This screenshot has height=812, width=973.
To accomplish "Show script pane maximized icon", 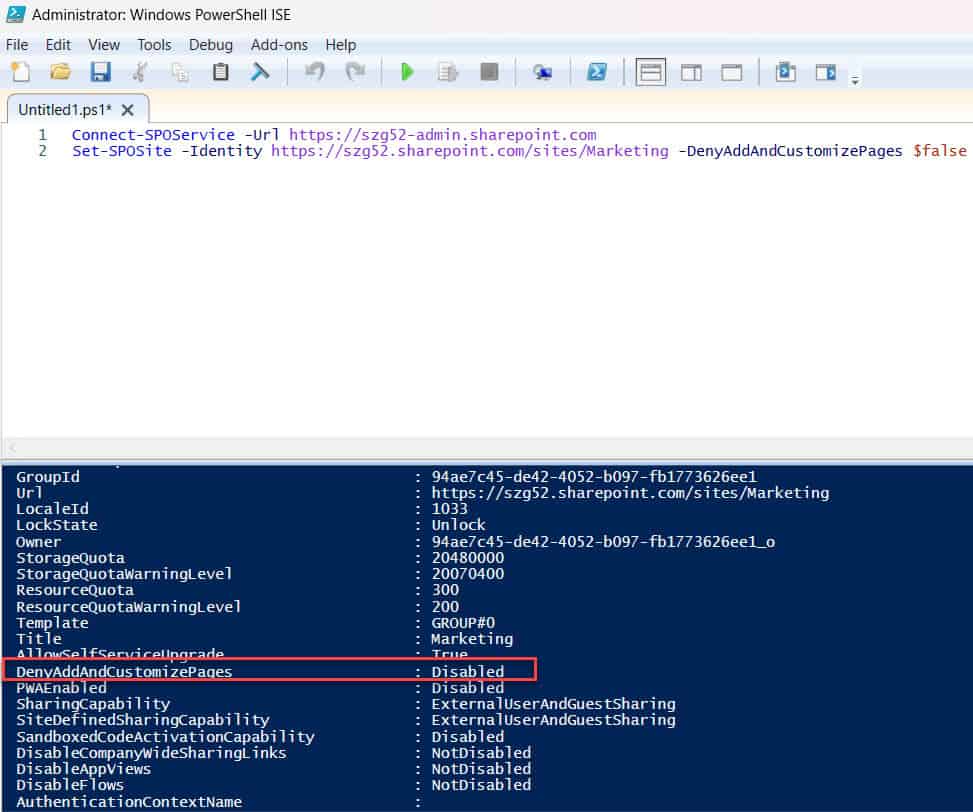I will click(732, 73).
